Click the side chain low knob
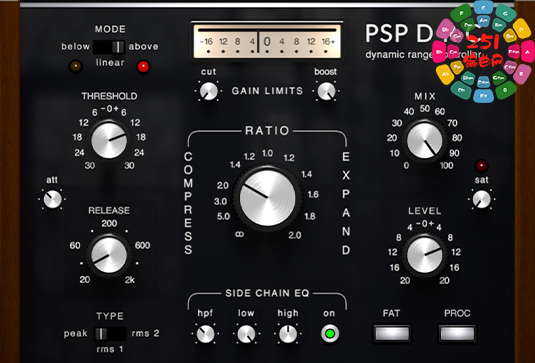 (x=246, y=334)
